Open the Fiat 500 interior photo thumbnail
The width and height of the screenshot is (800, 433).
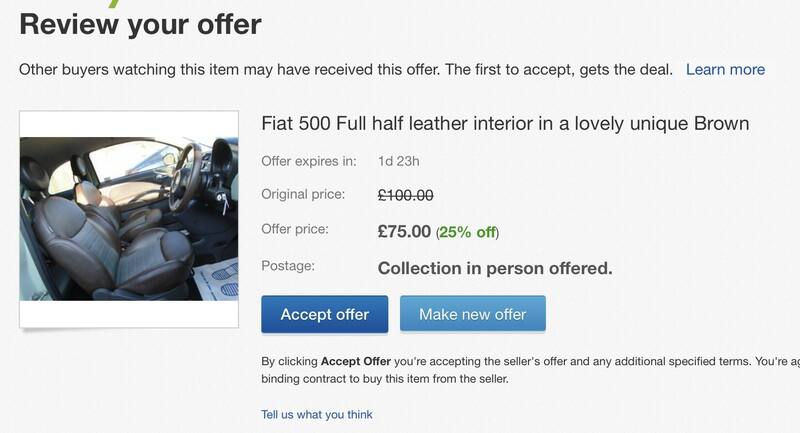point(129,219)
